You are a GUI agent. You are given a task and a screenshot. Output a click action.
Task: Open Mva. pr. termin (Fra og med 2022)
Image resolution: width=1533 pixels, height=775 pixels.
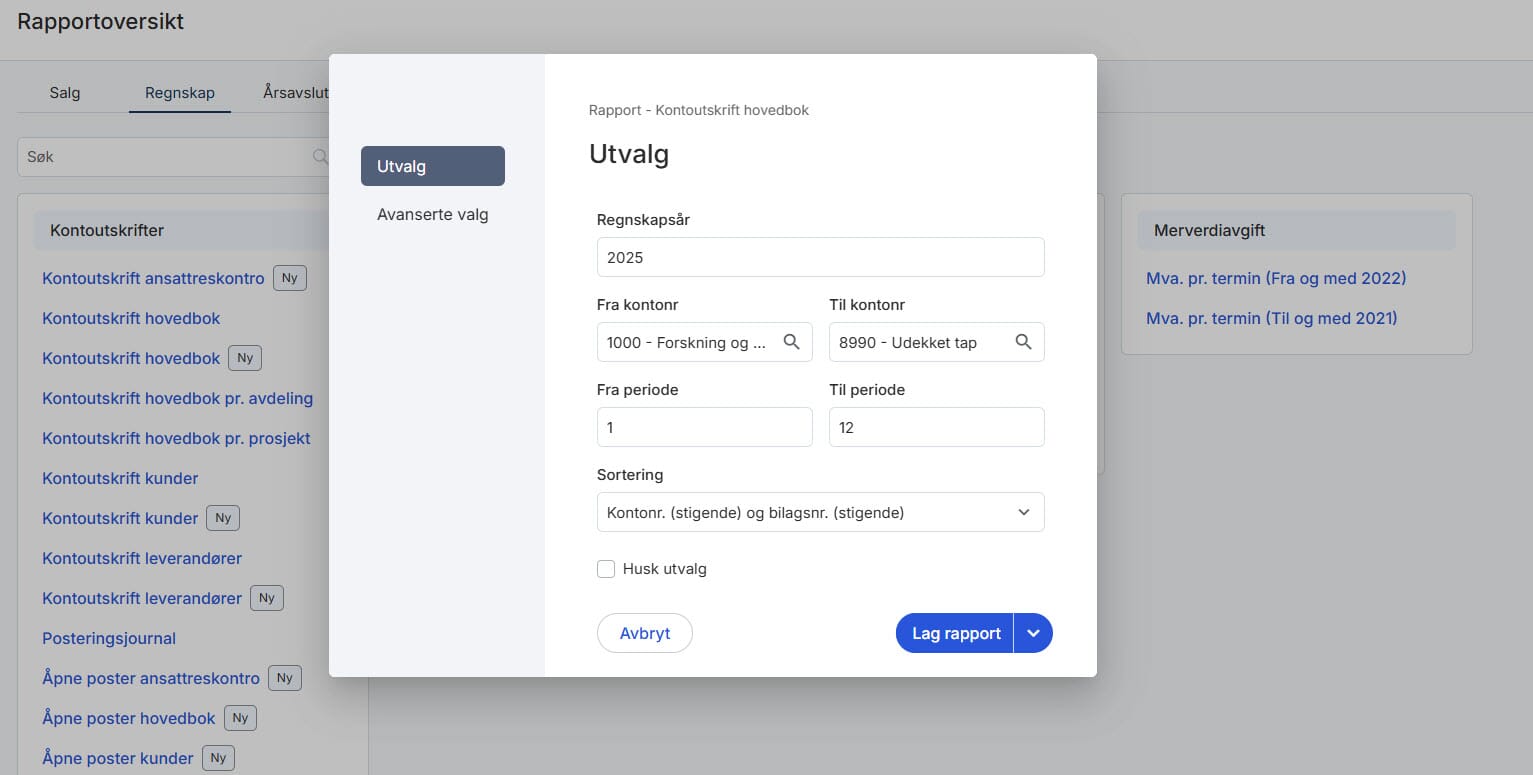1276,278
